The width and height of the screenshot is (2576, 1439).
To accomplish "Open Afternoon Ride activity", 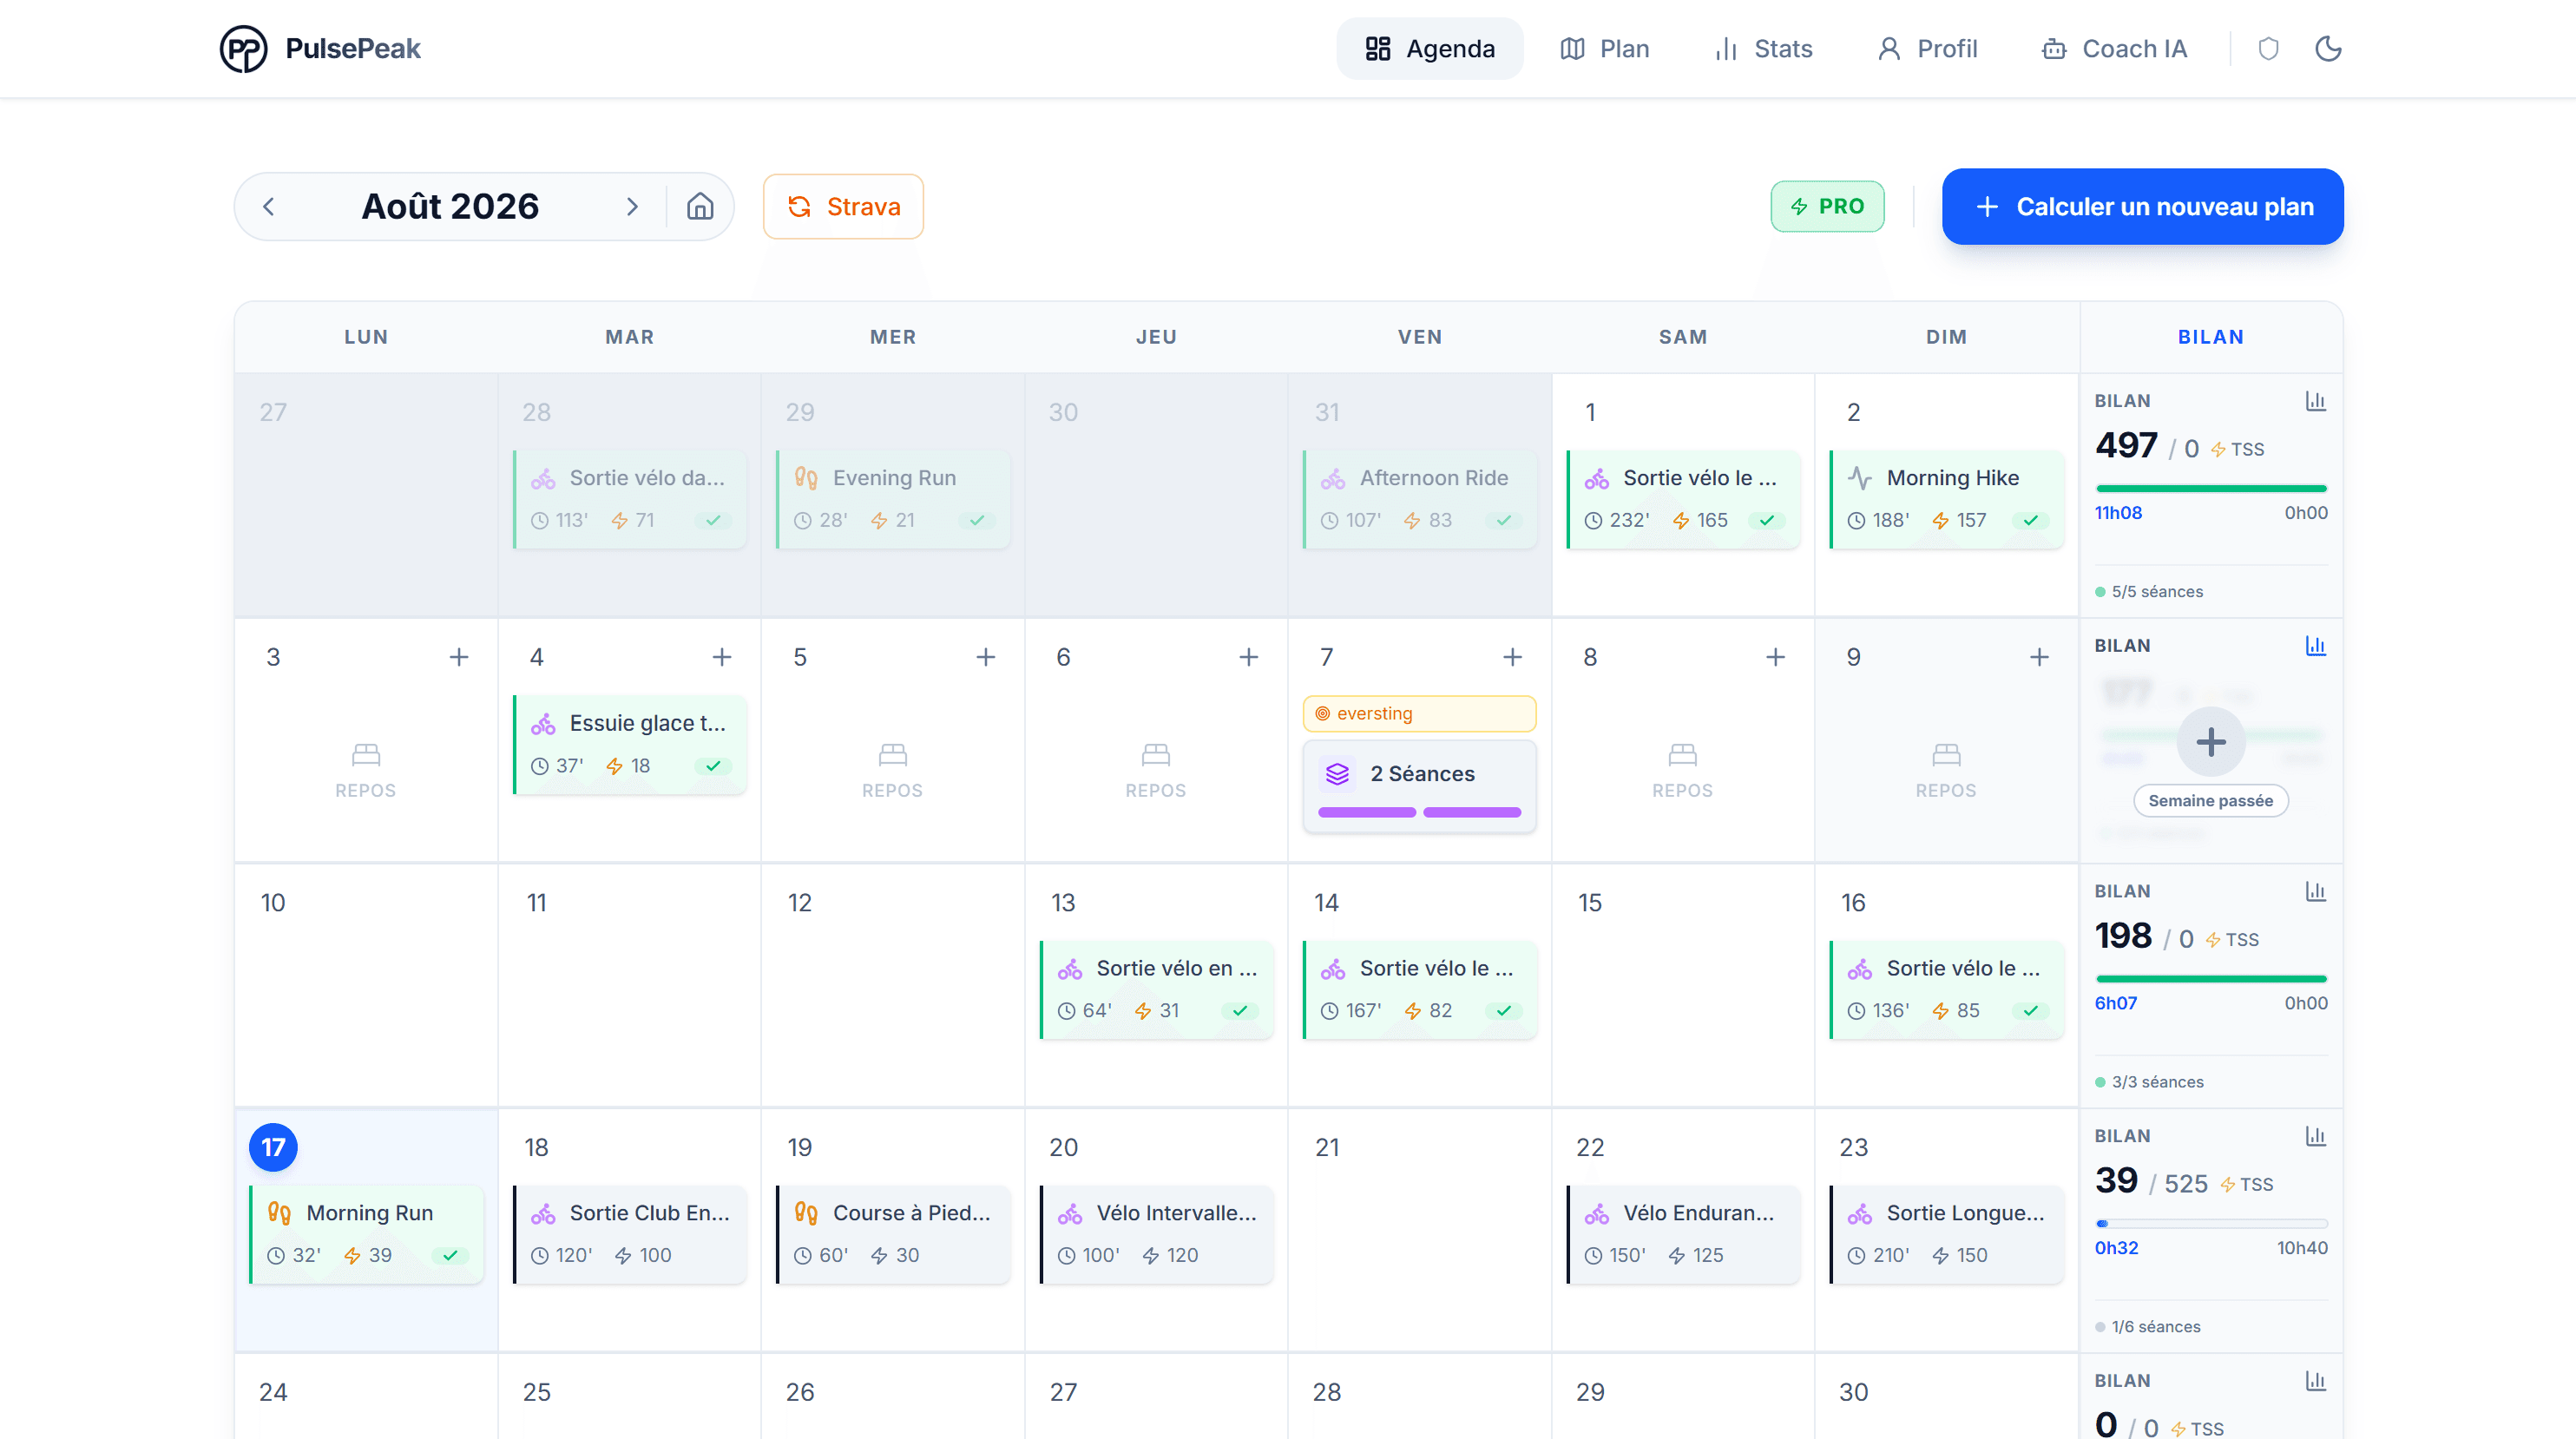I will [1419, 499].
